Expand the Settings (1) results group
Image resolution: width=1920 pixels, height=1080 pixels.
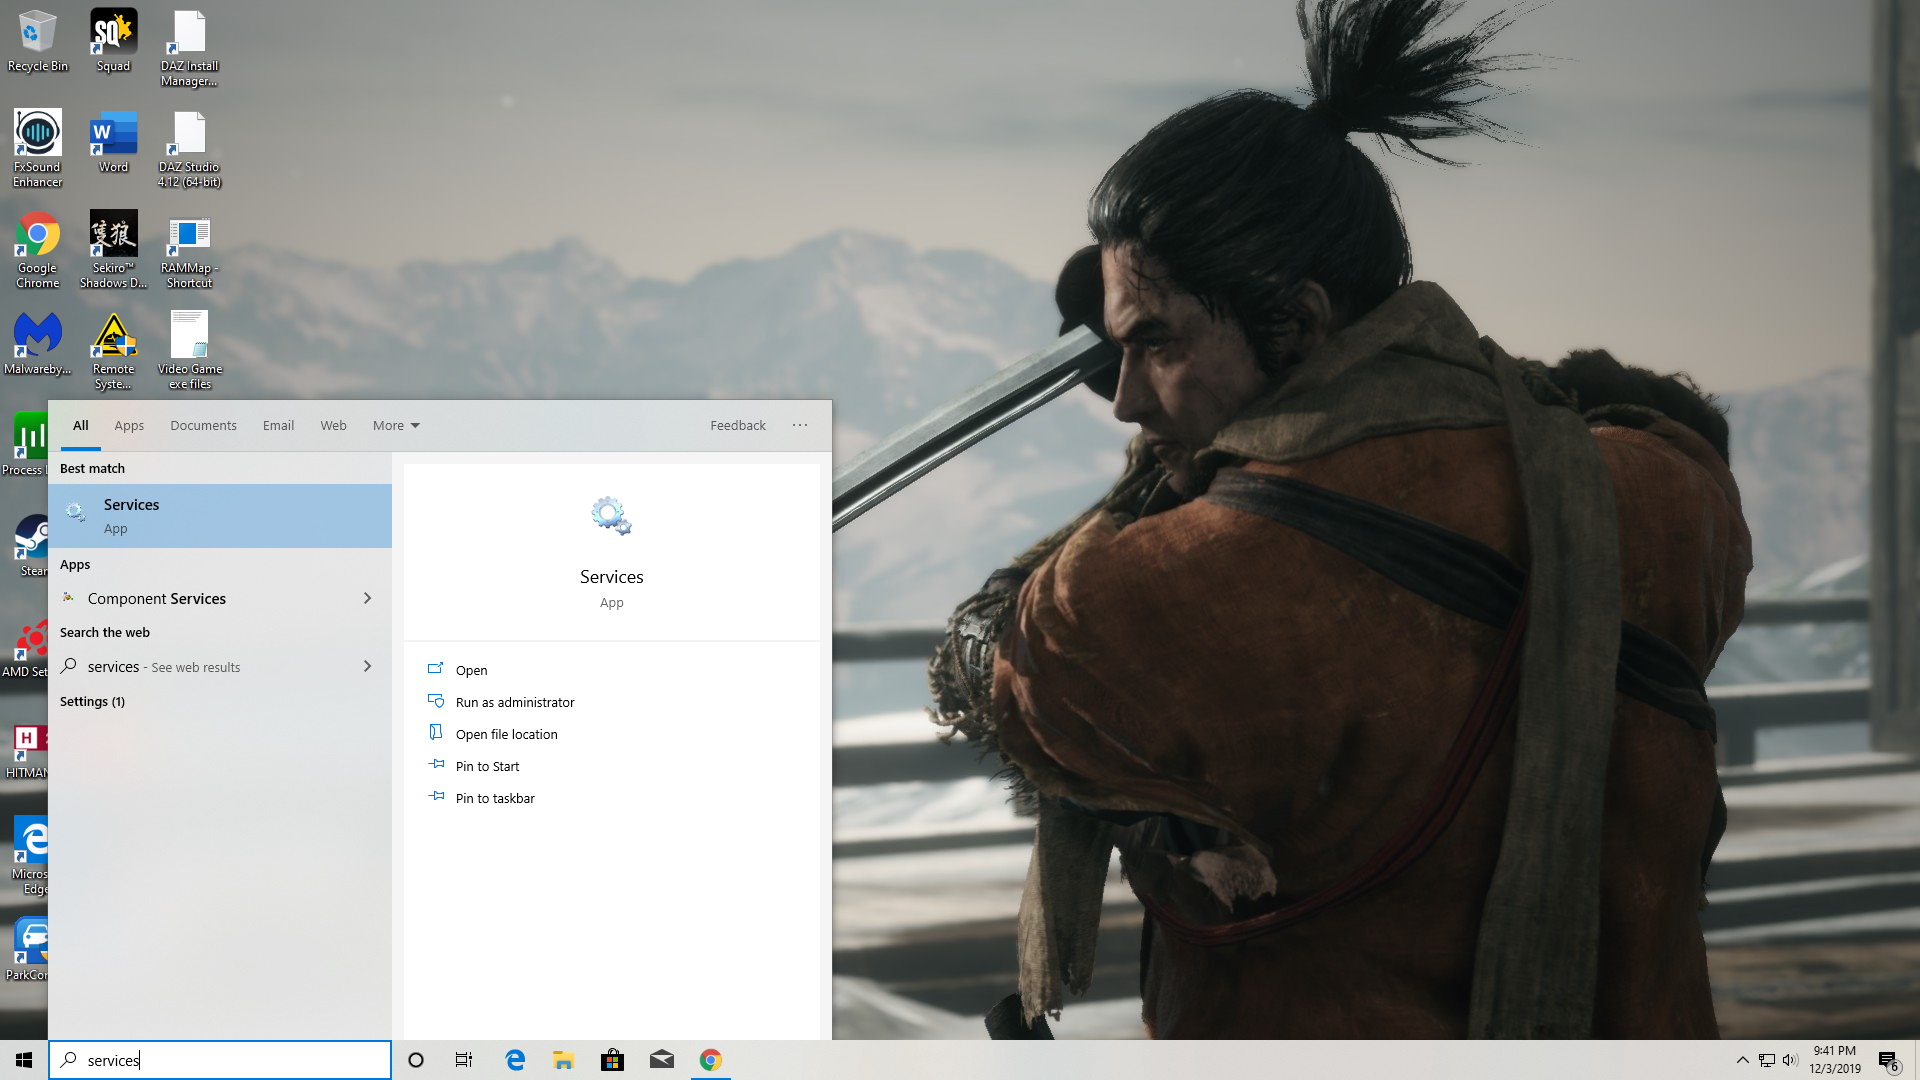click(92, 701)
